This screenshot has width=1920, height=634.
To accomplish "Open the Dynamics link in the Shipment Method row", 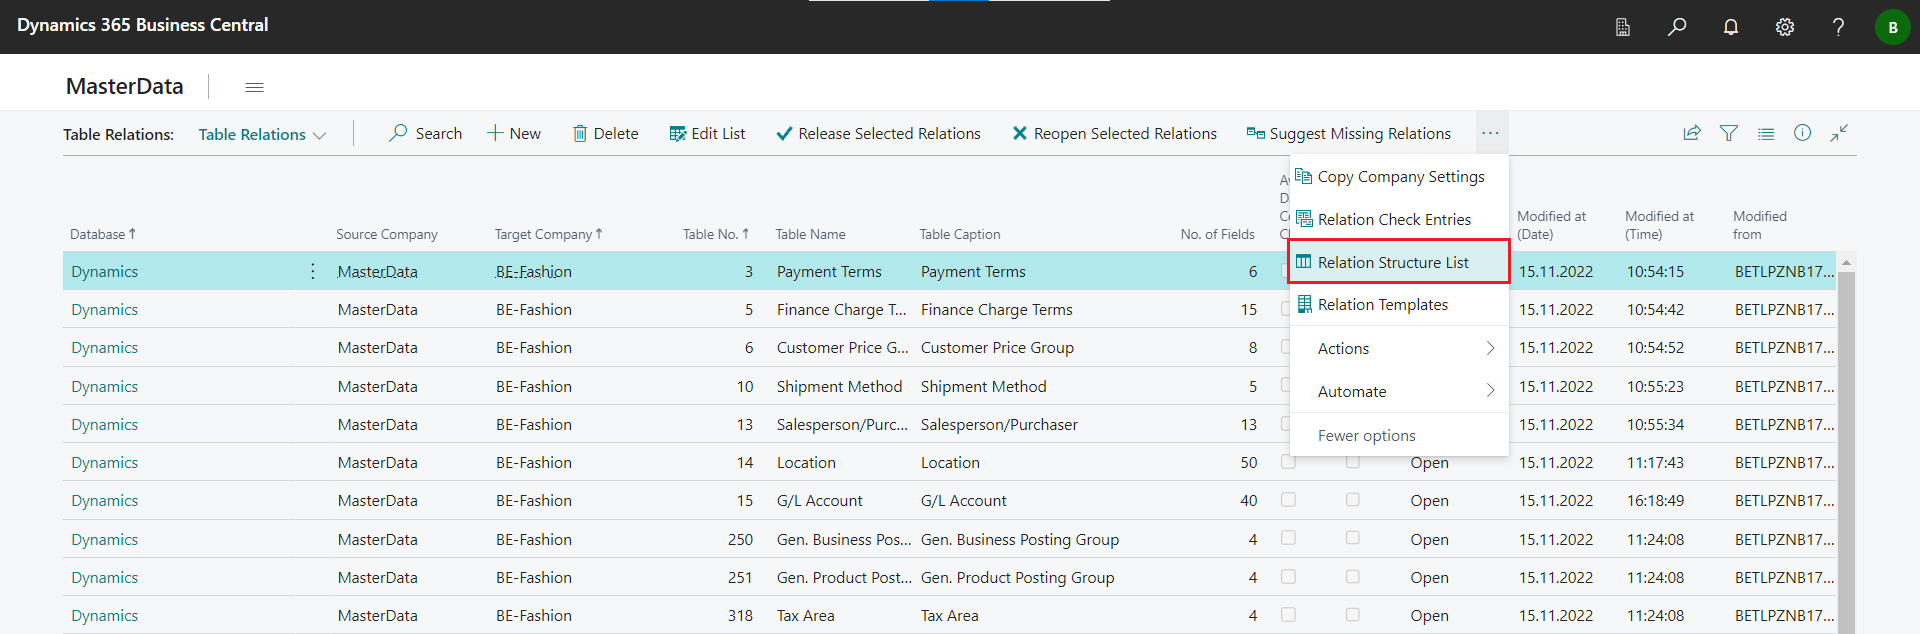I will click(104, 387).
